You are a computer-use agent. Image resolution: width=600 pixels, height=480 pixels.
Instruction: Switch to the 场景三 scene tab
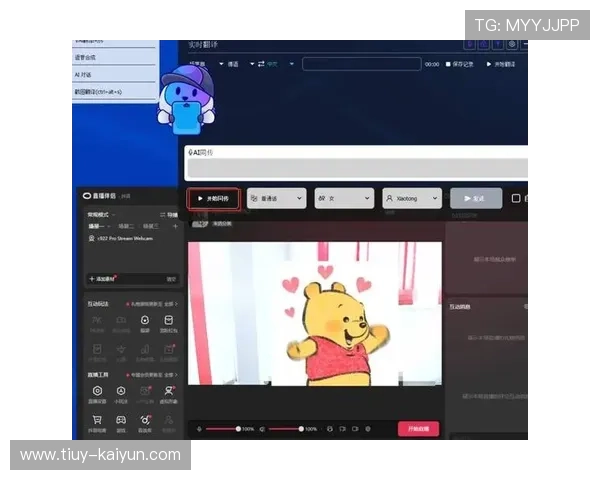[x=151, y=226]
